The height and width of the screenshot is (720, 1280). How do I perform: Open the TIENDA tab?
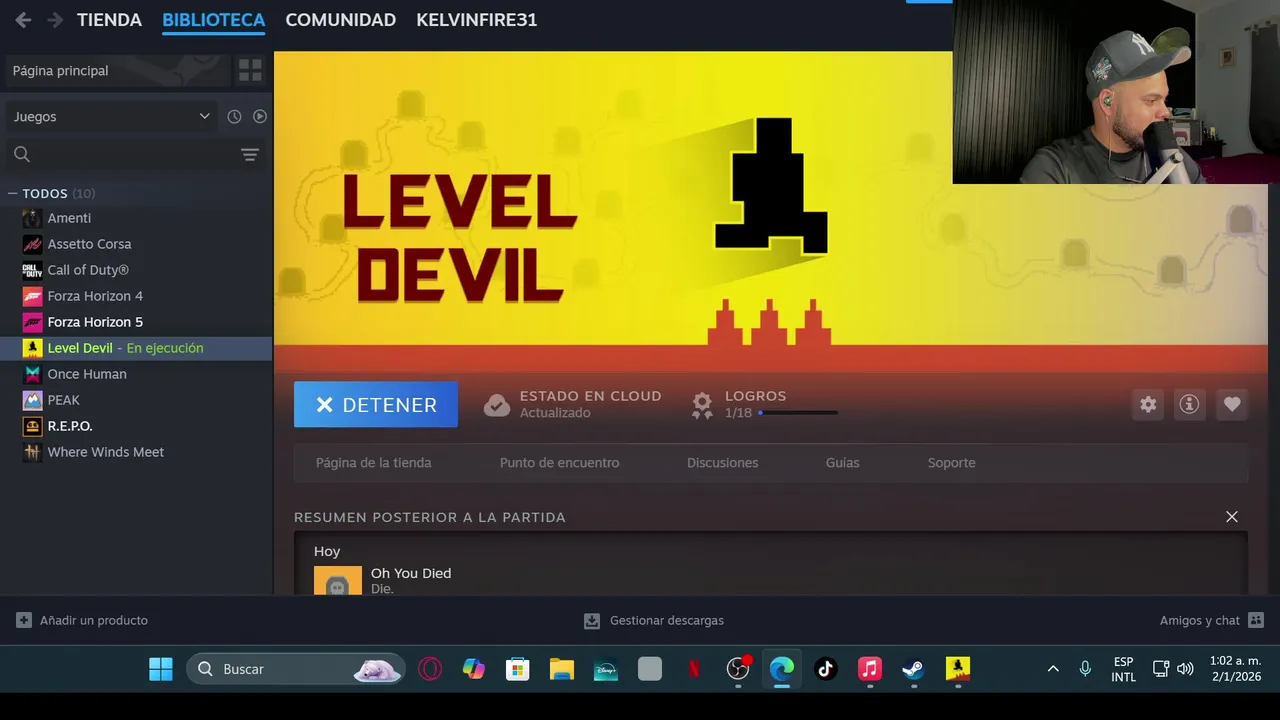coord(109,20)
